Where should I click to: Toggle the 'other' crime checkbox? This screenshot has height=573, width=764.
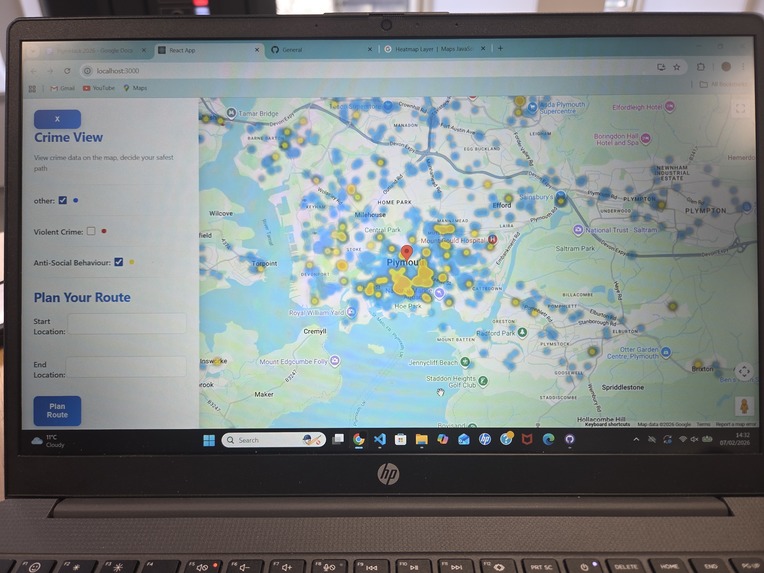[62, 200]
